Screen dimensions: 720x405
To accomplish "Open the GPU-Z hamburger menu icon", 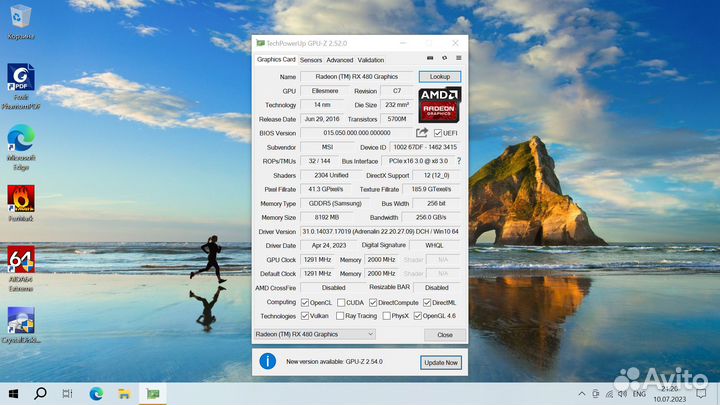I will [458, 60].
